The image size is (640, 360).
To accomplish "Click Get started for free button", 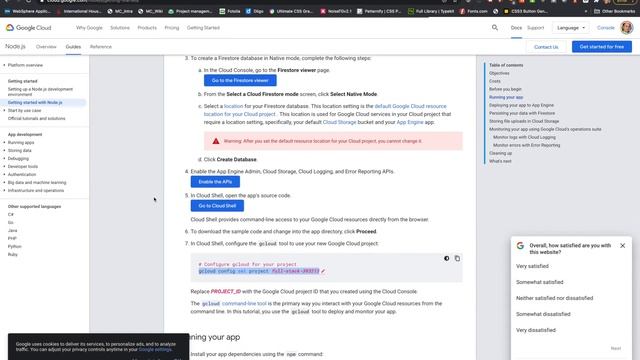I will point(602,47).
